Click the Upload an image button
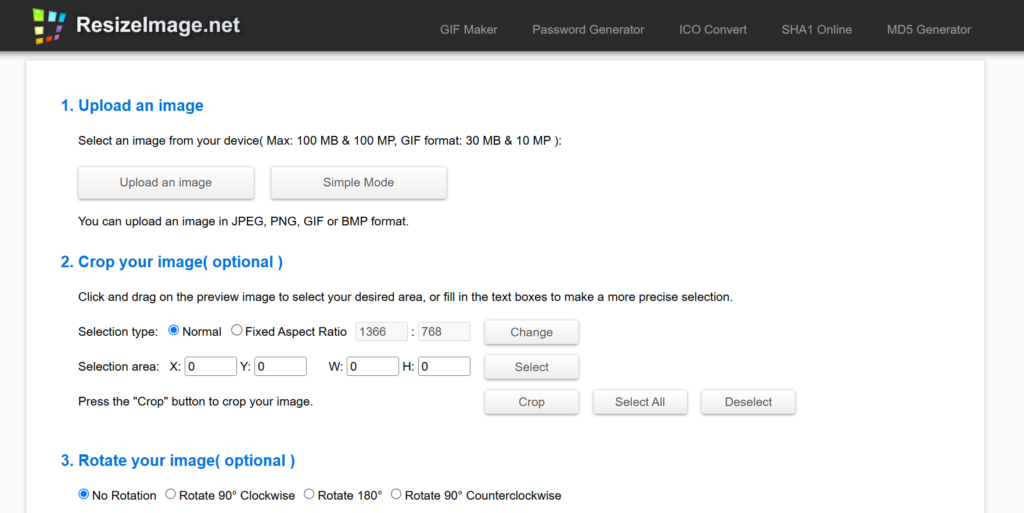The image size is (1024, 513). (x=166, y=183)
